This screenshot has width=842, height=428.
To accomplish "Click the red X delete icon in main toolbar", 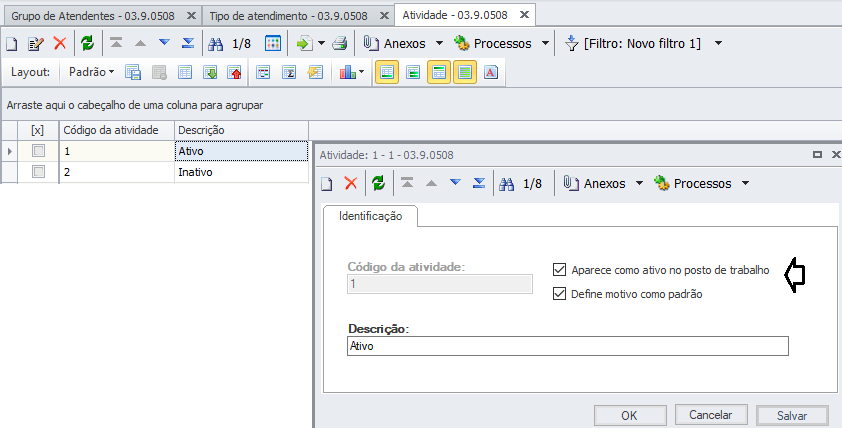I will tap(60, 43).
